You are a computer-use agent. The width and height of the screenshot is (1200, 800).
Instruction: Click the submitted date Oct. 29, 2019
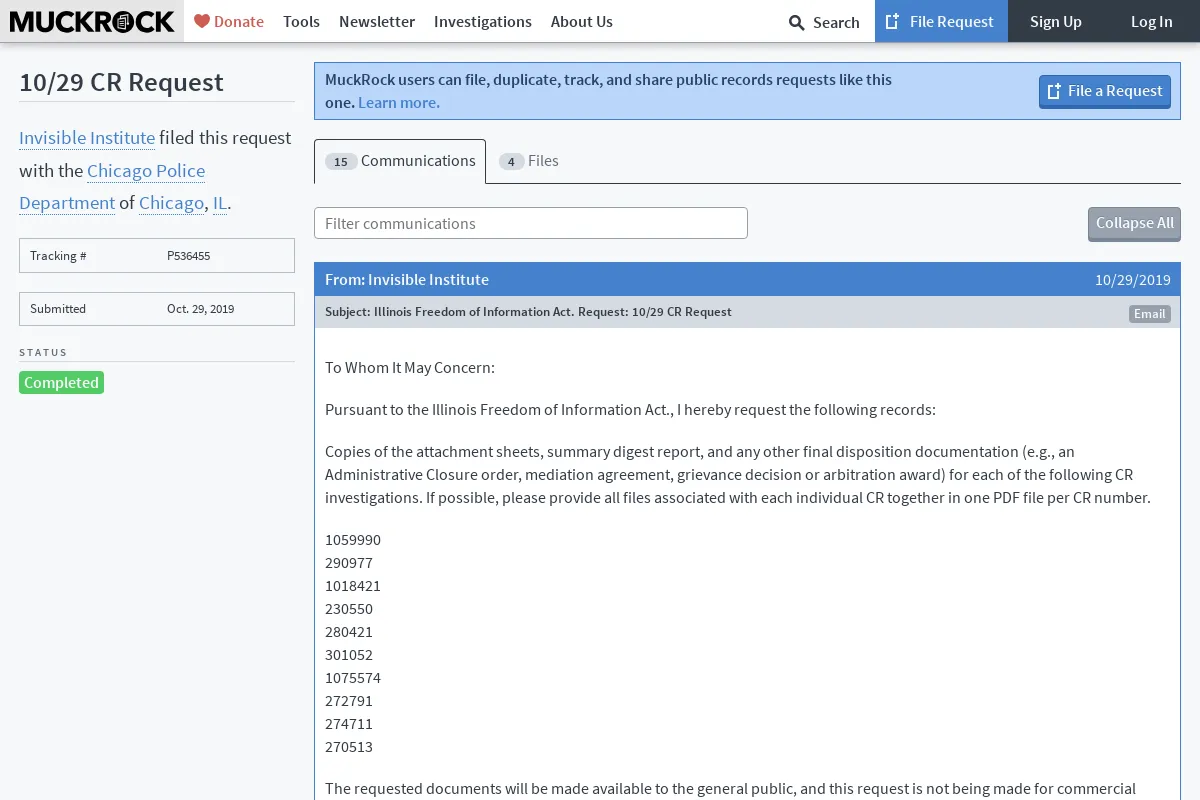pyautogui.click(x=200, y=309)
